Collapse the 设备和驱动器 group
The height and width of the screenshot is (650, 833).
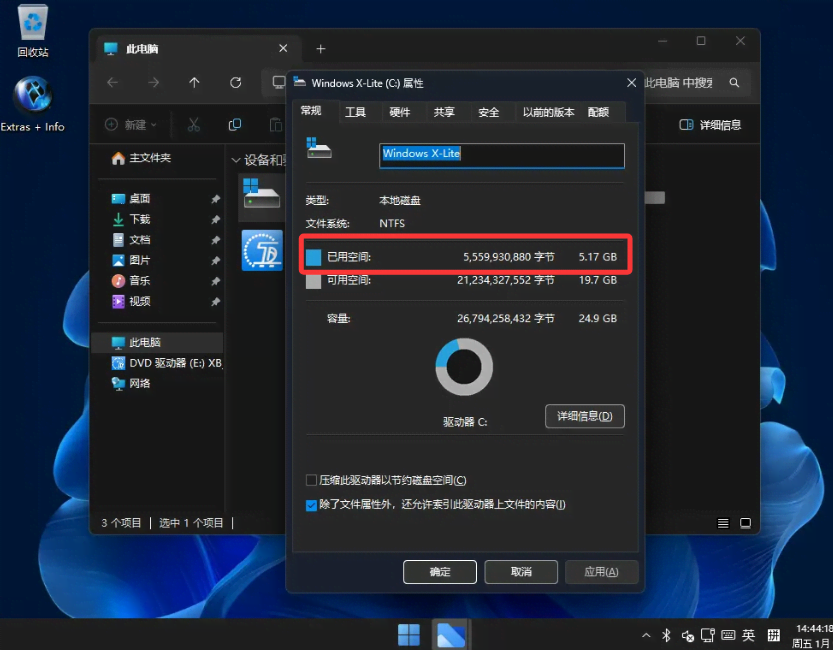pyautogui.click(x=236, y=160)
